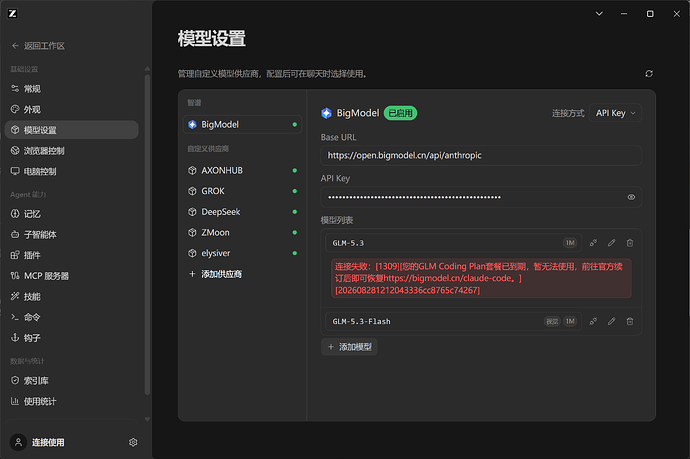Click 添加模型 add model button
Viewport: 690px width, 459px height.
[x=349, y=347]
